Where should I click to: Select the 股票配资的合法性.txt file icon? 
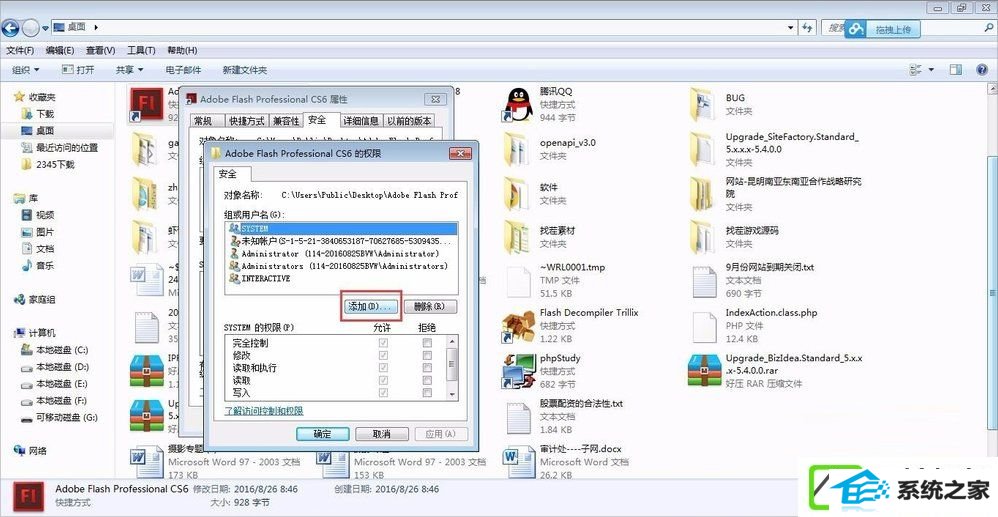point(519,416)
